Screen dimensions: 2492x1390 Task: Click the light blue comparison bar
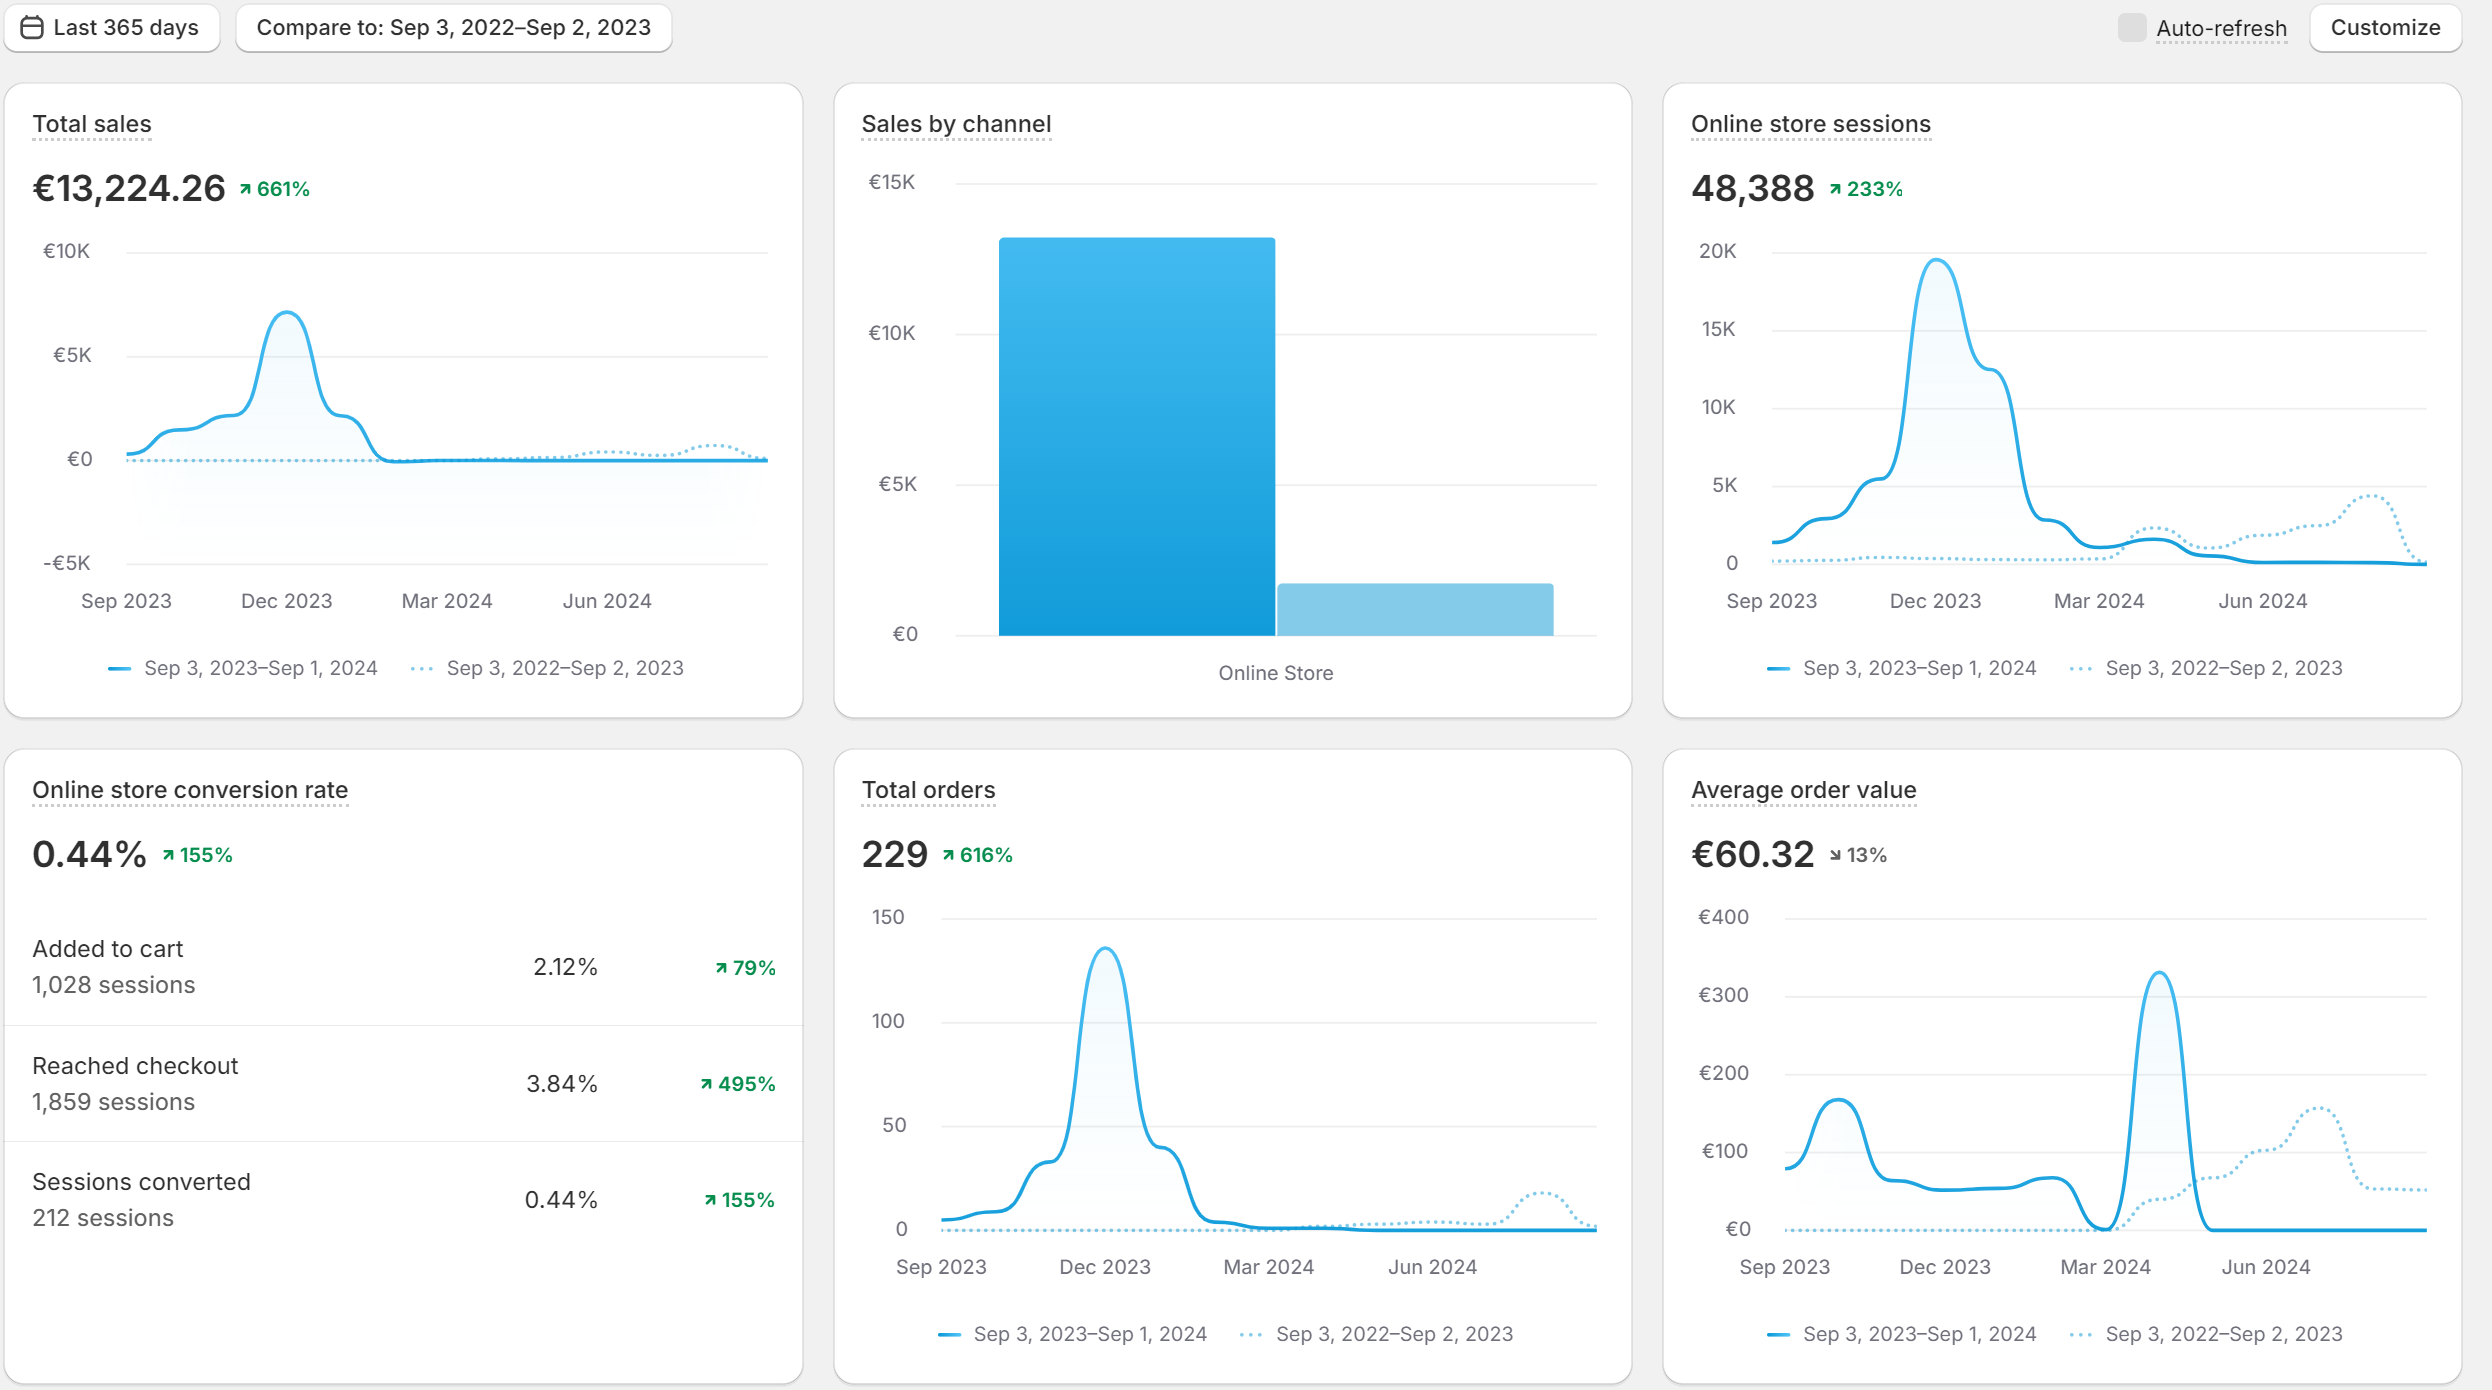1415,609
